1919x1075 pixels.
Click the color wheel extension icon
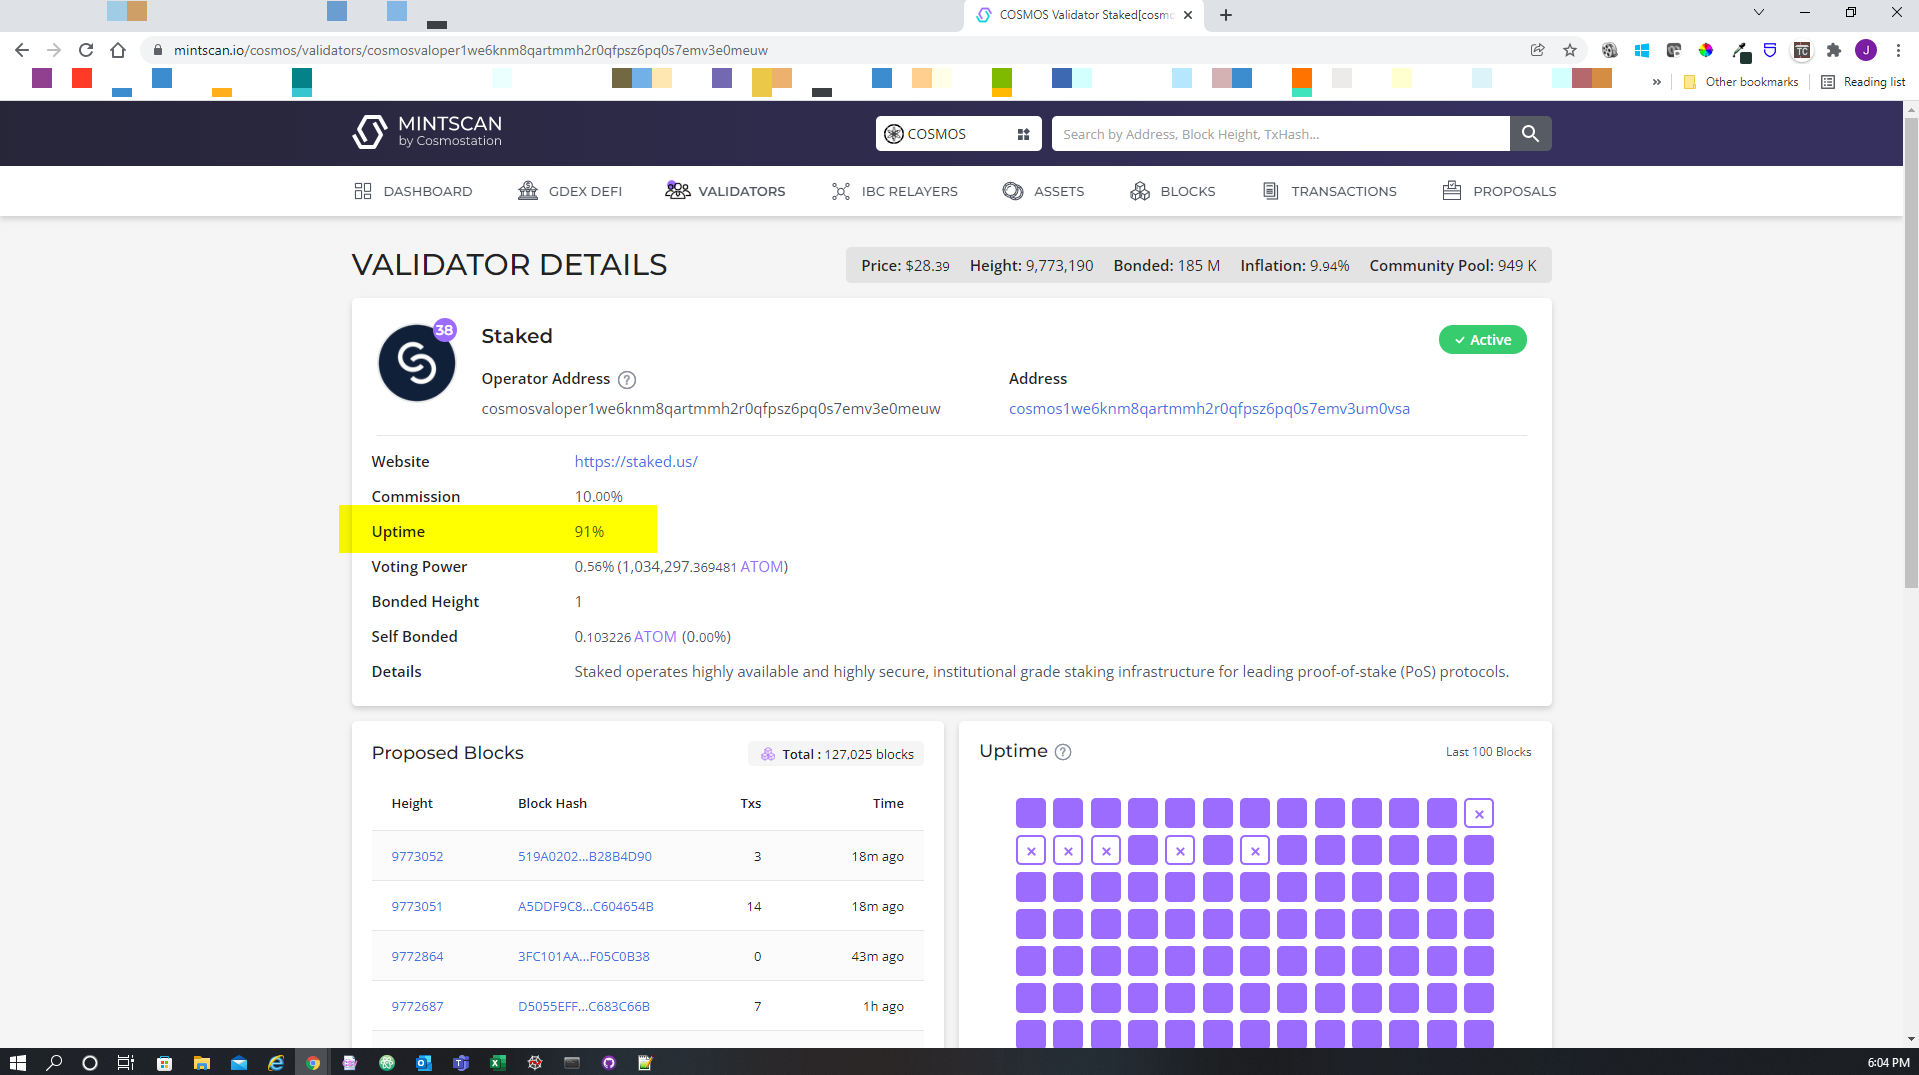tap(1705, 50)
